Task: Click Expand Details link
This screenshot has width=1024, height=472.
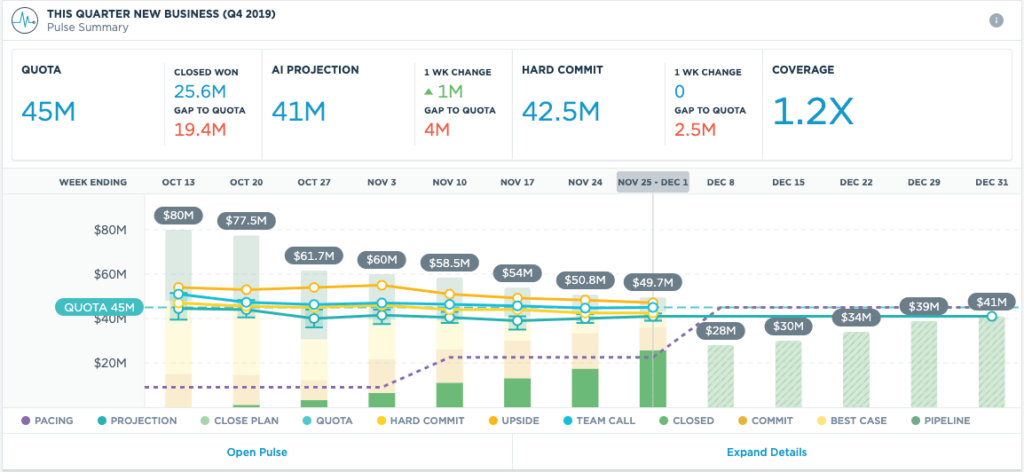Action: click(x=767, y=452)
